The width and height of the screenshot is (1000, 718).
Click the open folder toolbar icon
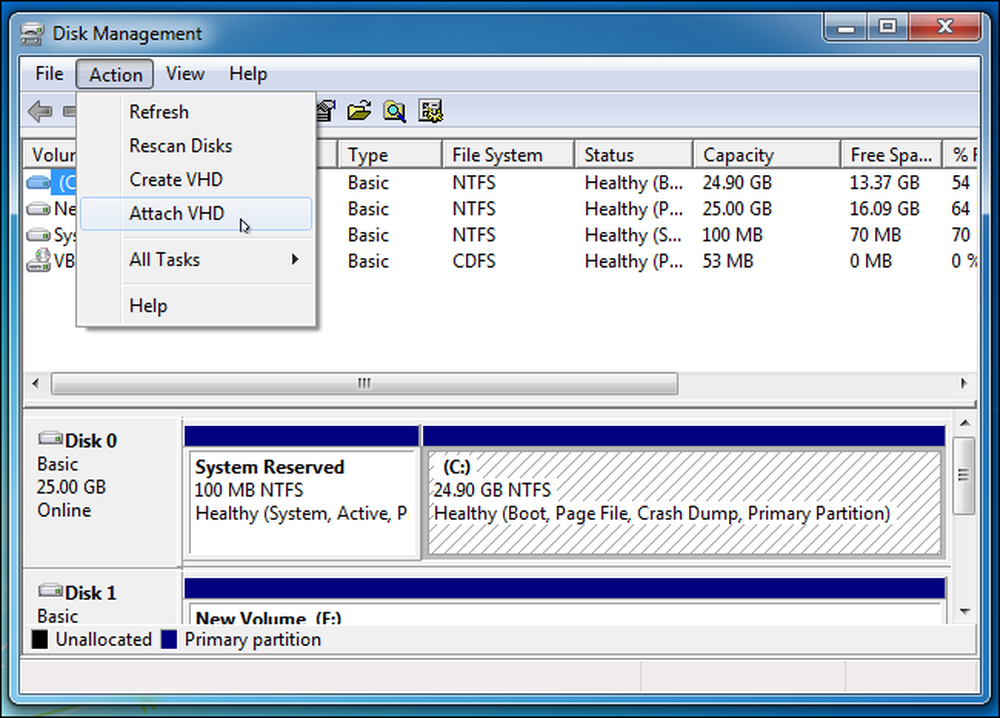coord(359,111)
